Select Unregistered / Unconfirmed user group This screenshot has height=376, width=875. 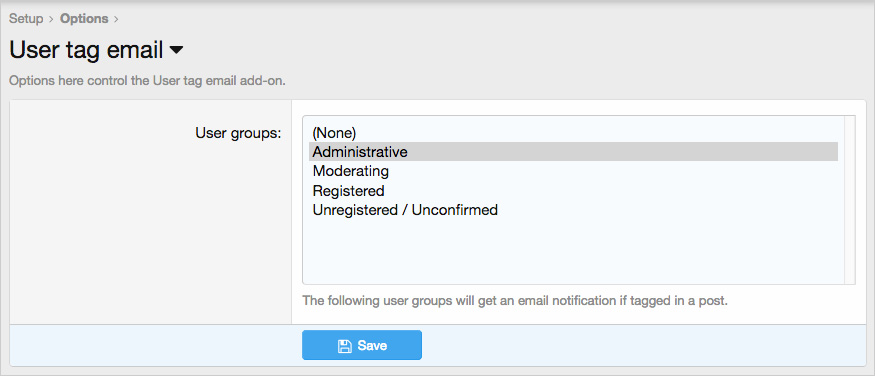573,210
